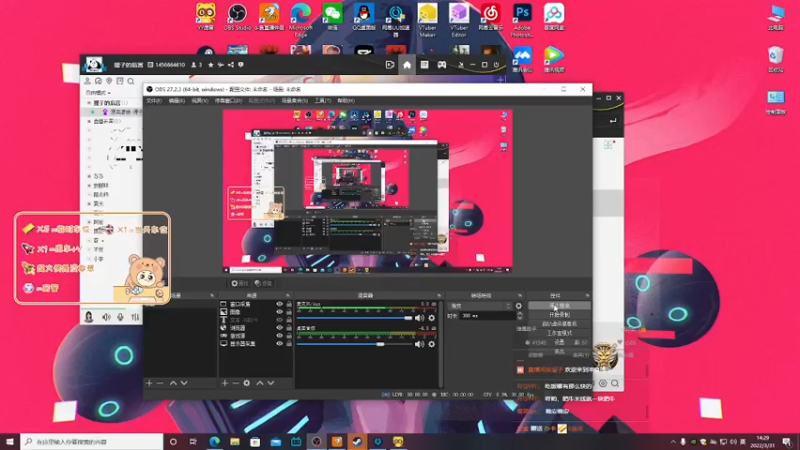The height and width of the screenshot is (450, 800).
Task: Pop out the Audio Mixer dock panel
Action: (x=439, y=295)
